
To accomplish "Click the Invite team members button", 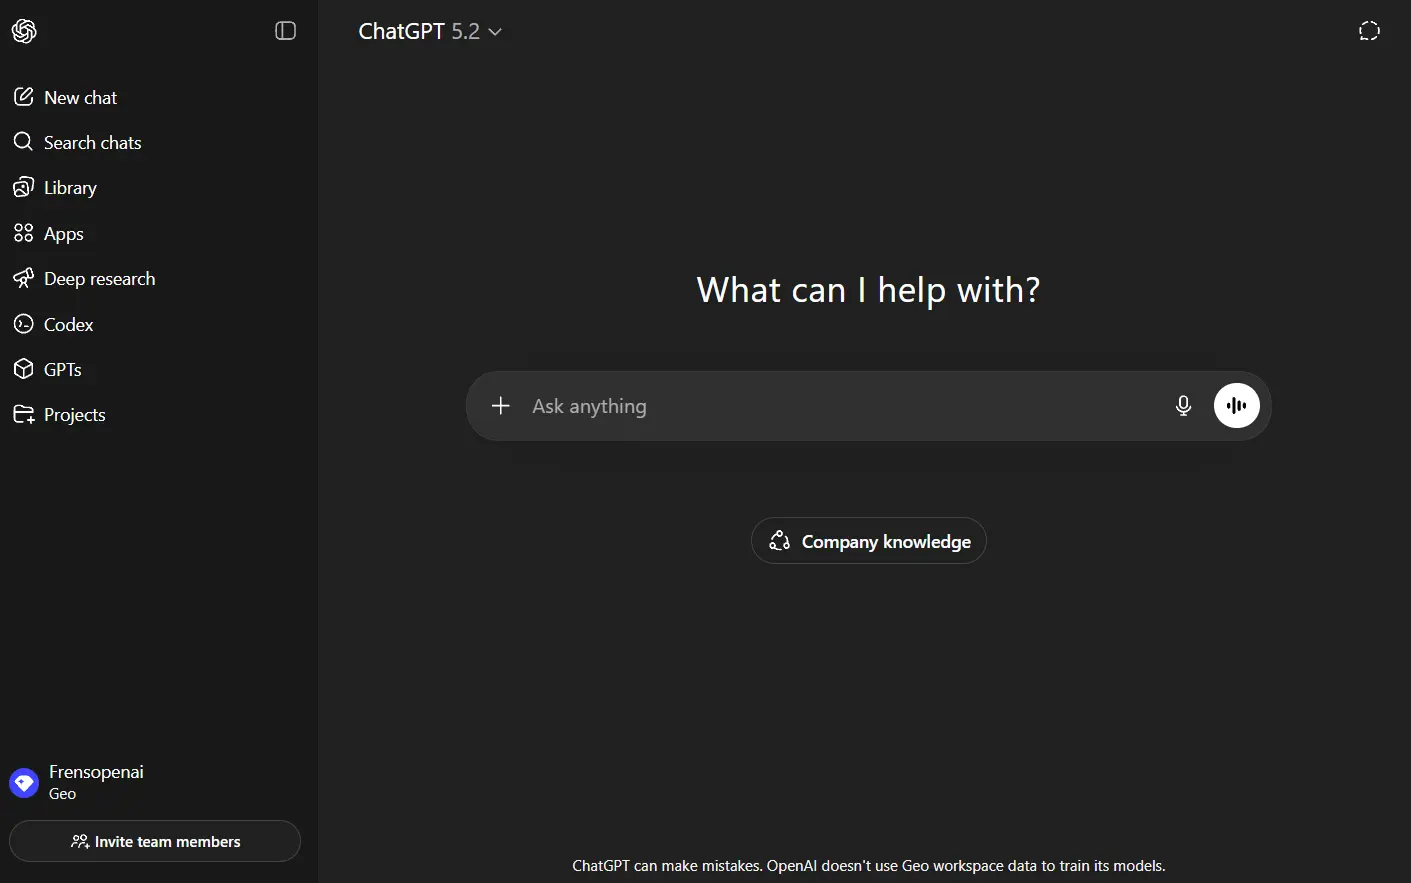I will (155, 841).
